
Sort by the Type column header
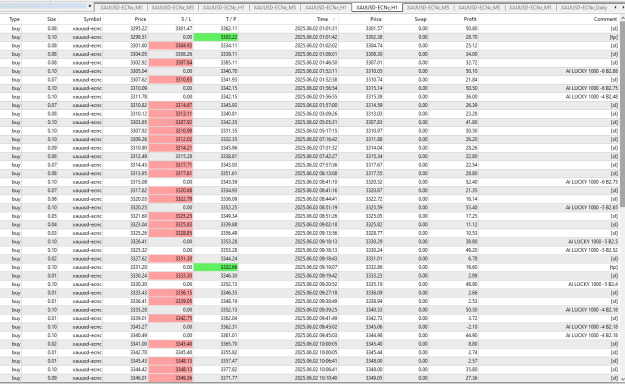point(14,19)
